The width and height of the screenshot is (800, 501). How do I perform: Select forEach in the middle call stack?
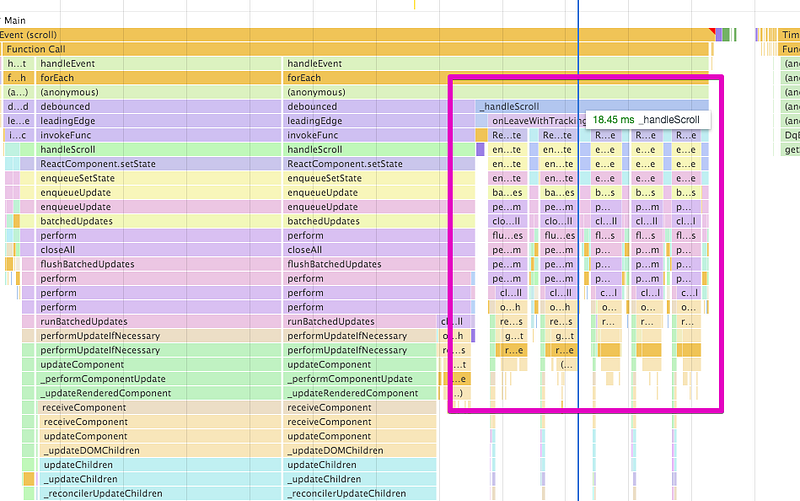tap(495, 78)
